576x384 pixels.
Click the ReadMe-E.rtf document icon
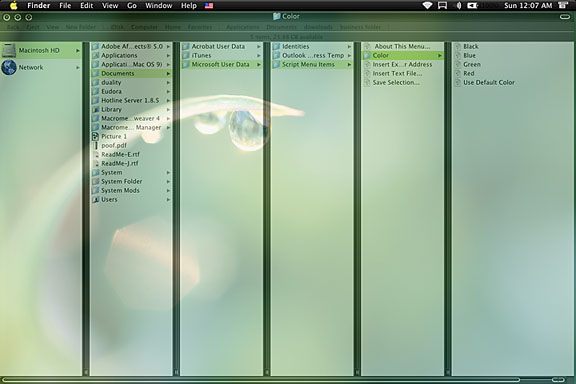[96, 154]
